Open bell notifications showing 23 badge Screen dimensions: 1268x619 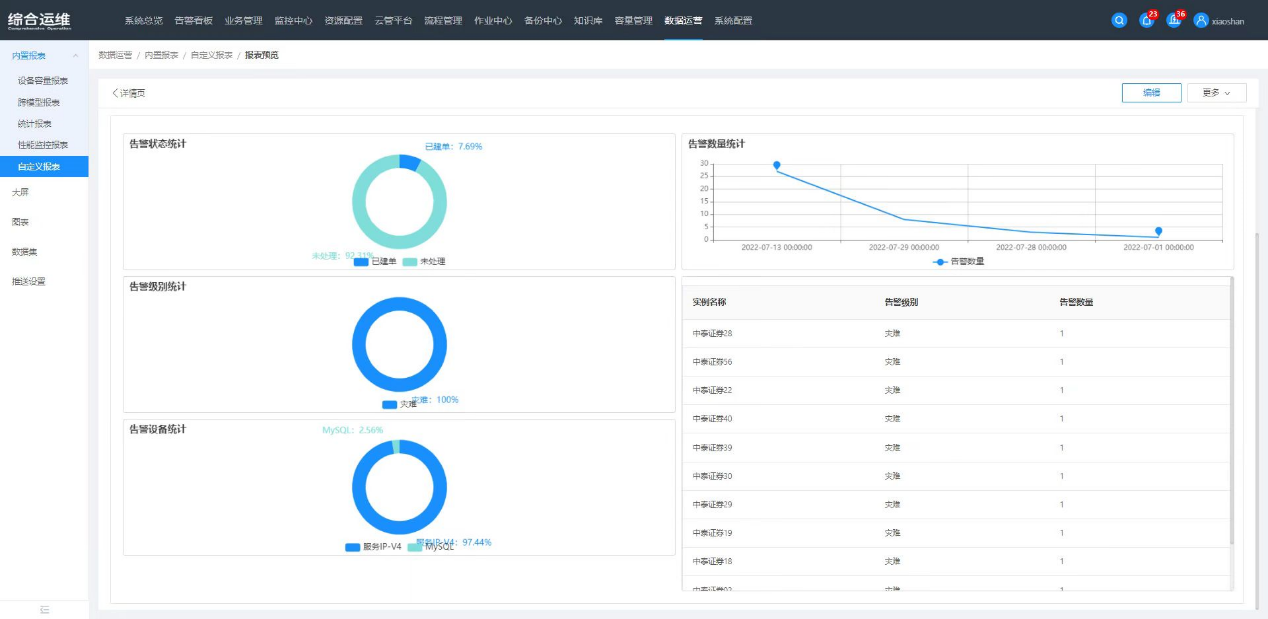[1146, 20]
